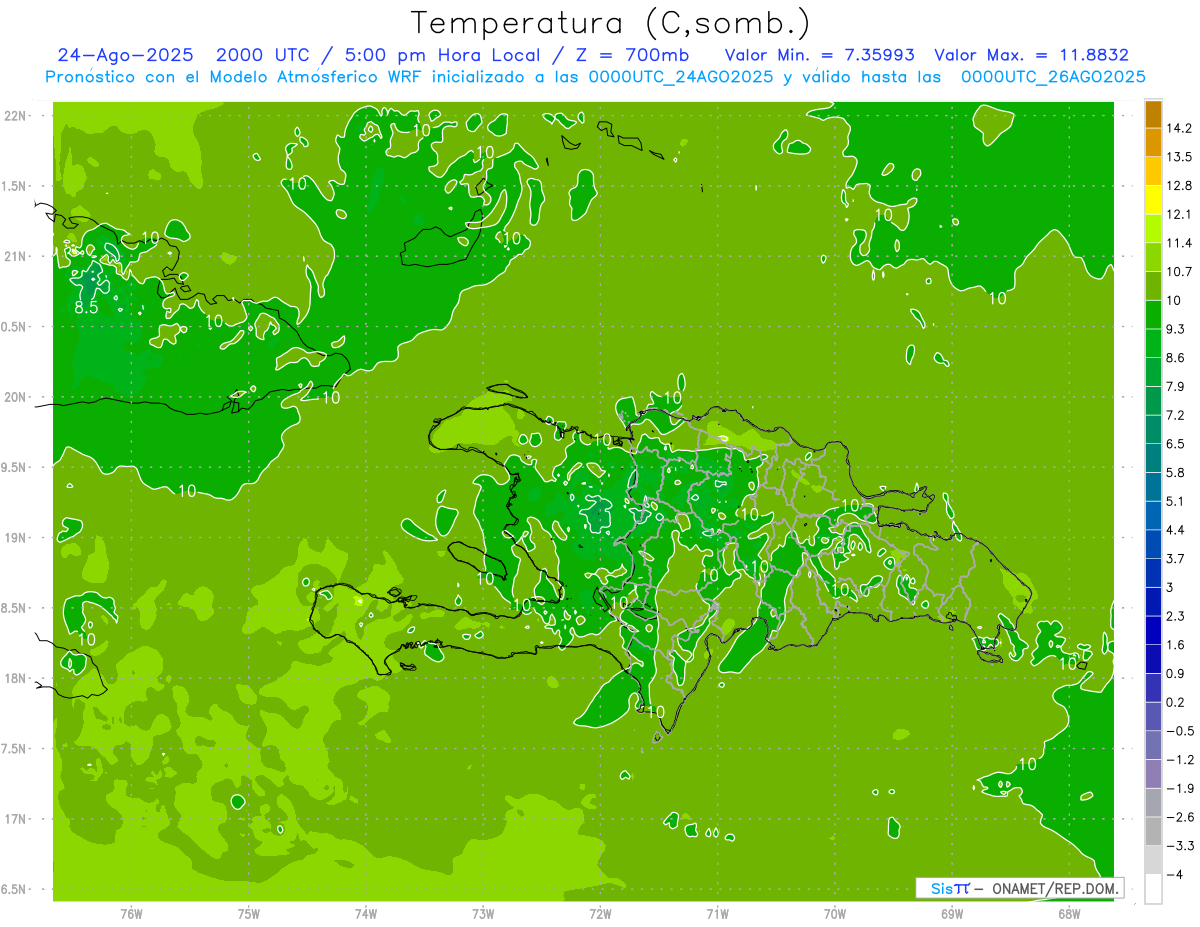
Task: Click the 7.9 color bar value
Action: point(1177,387)
